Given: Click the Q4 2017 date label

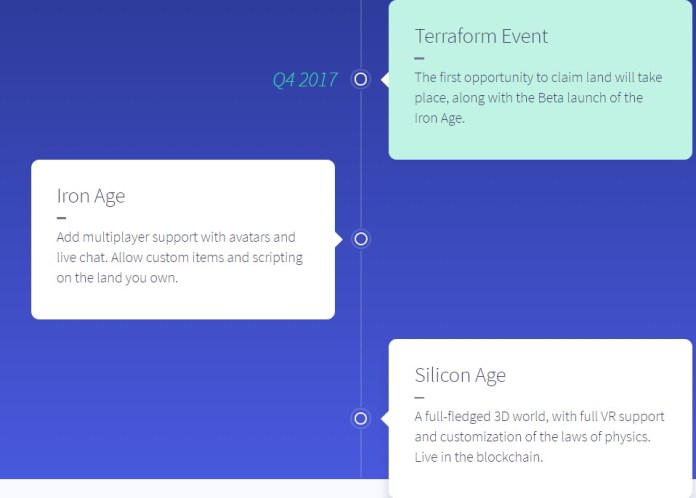Looking at the screenshot, I should (x=304, y=80).
